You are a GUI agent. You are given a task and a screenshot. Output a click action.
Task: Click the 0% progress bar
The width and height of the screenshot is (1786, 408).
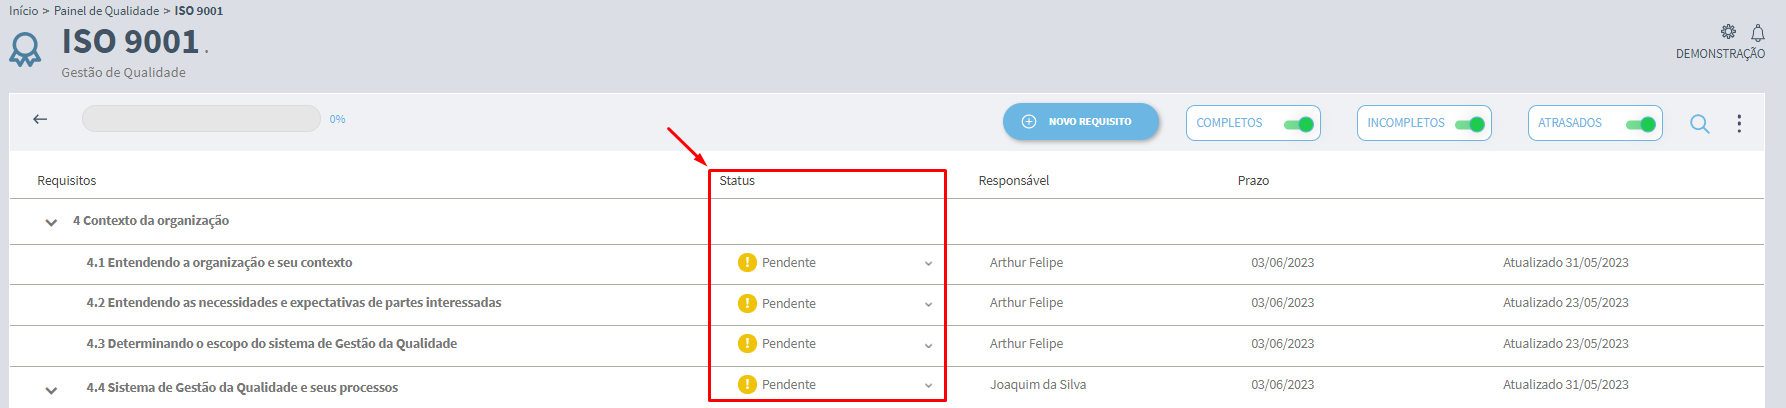pos(201,119)
